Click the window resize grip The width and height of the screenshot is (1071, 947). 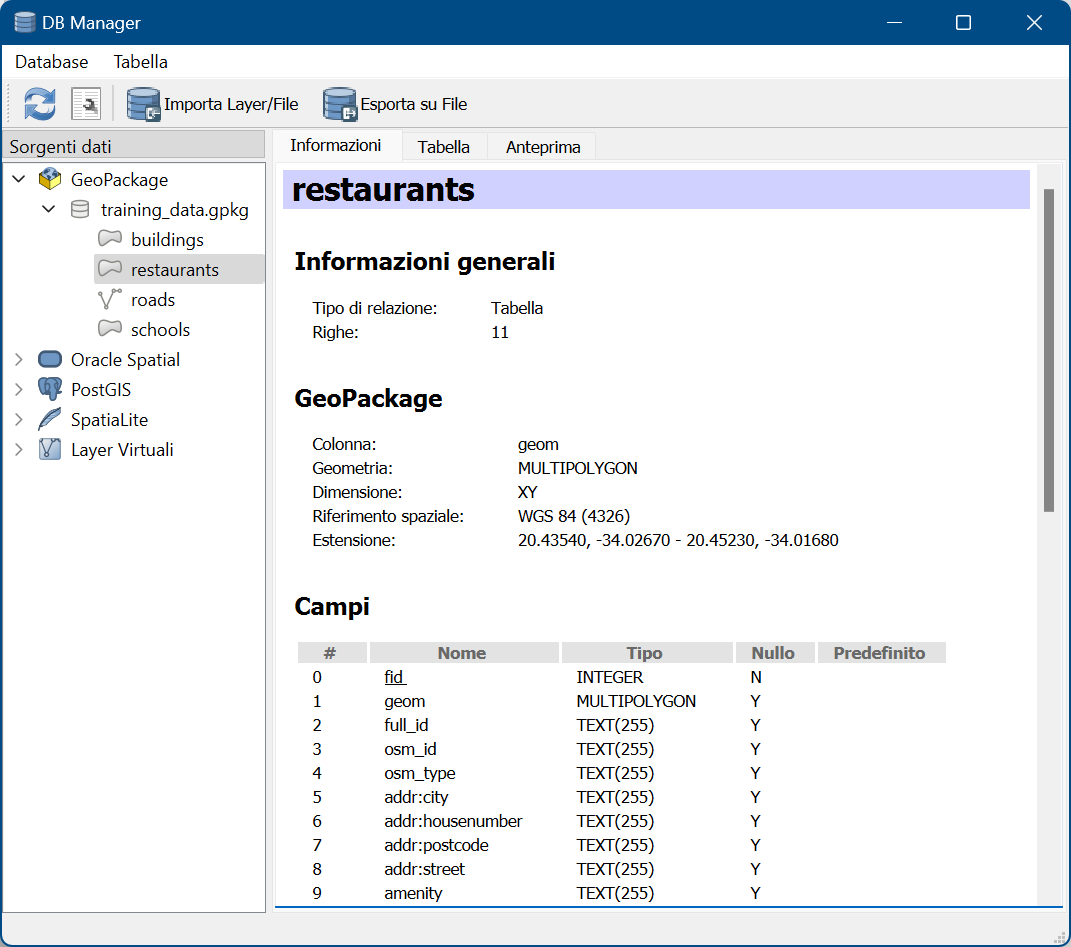[1061, 937]
